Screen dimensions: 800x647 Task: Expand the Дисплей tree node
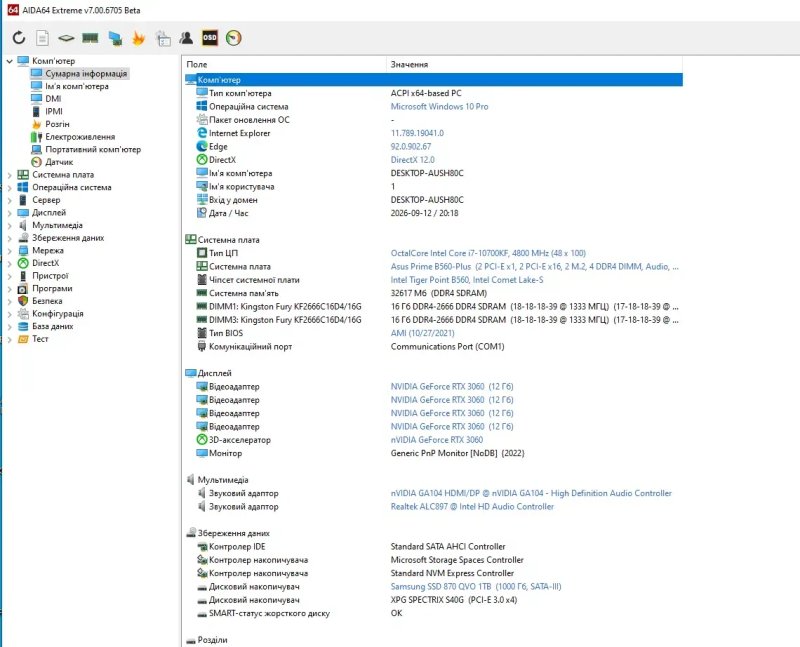(x=9, y=213)
